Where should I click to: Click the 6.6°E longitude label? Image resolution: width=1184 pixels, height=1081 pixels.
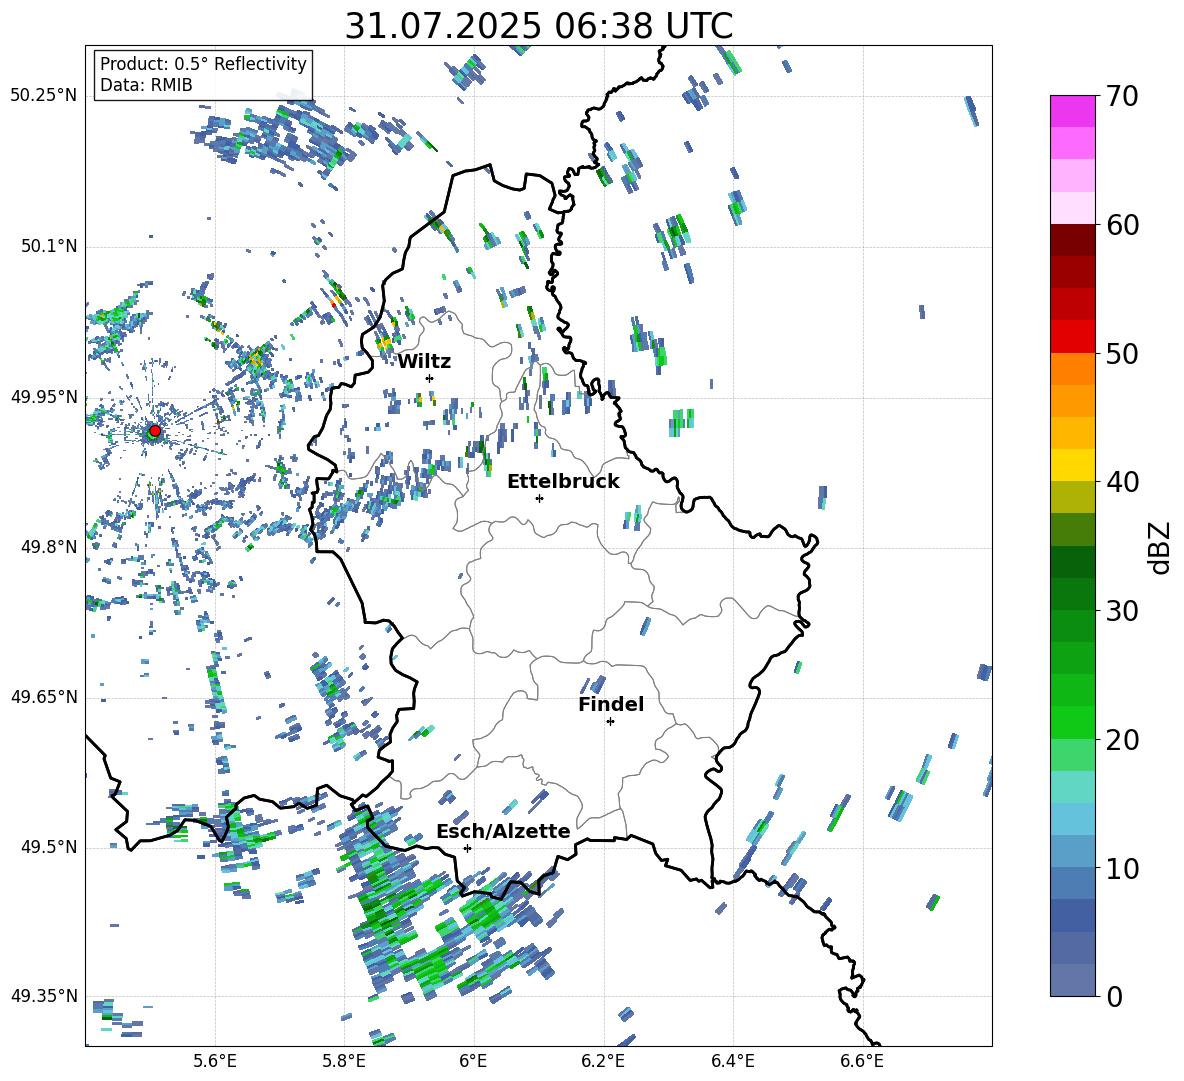tap(862, 1061)
